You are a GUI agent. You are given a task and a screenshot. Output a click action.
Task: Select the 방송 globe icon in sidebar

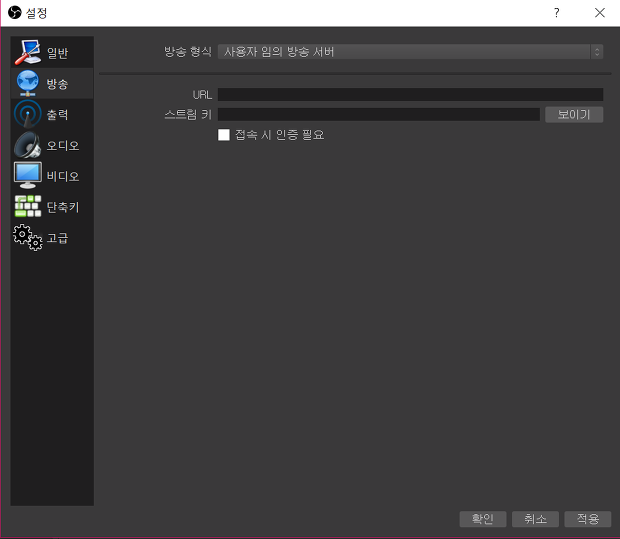coord(28,83)
